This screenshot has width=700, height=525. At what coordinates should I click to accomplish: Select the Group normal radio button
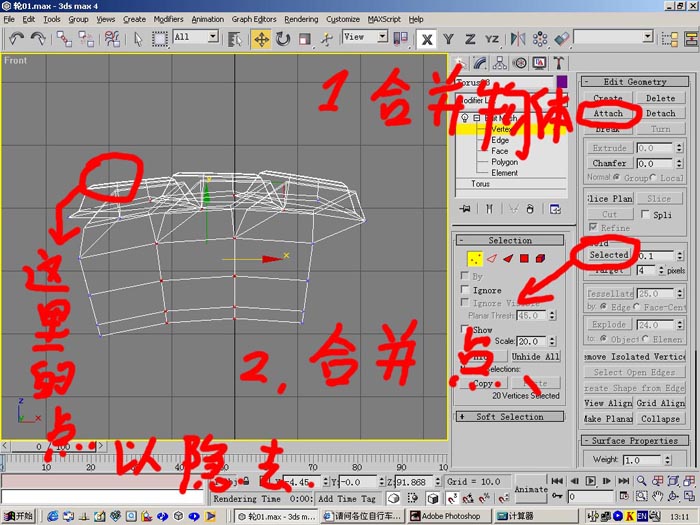(617, 177)
